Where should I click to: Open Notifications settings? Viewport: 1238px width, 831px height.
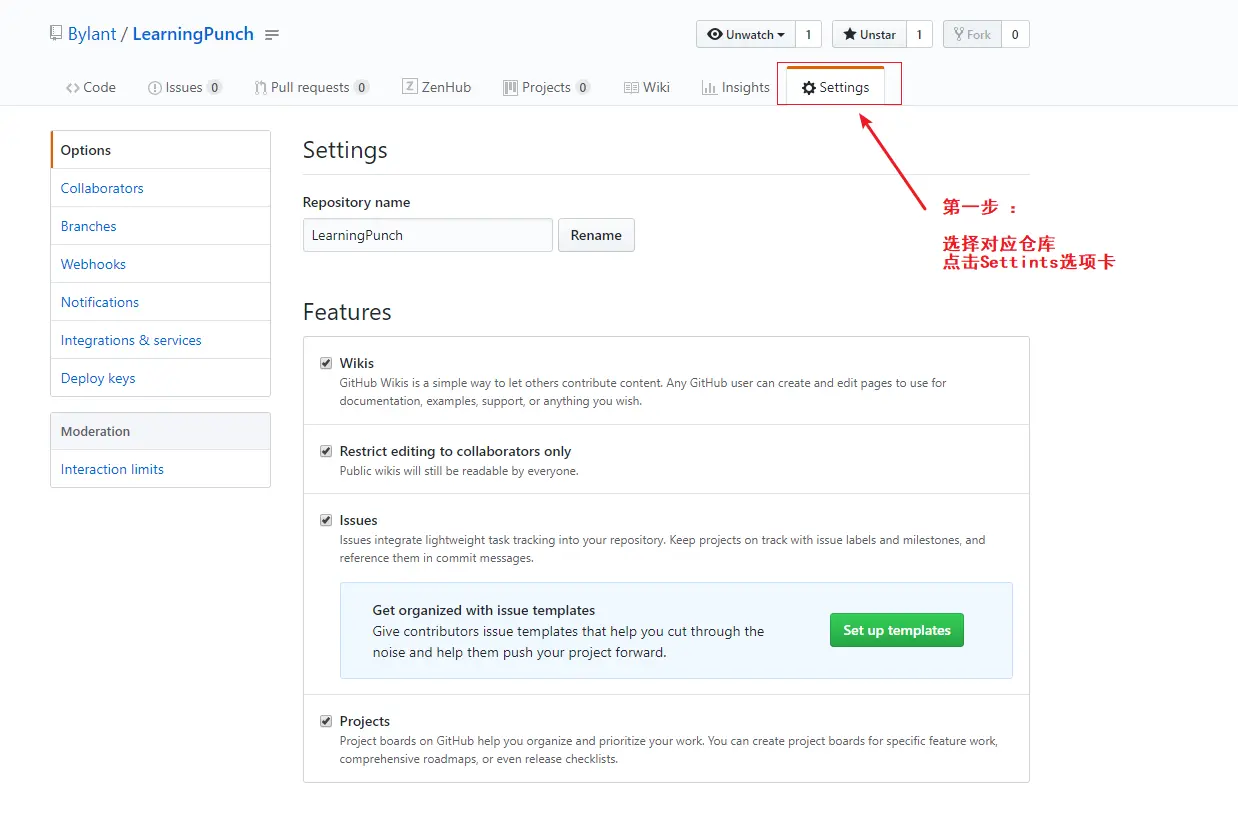pos(160,302)
